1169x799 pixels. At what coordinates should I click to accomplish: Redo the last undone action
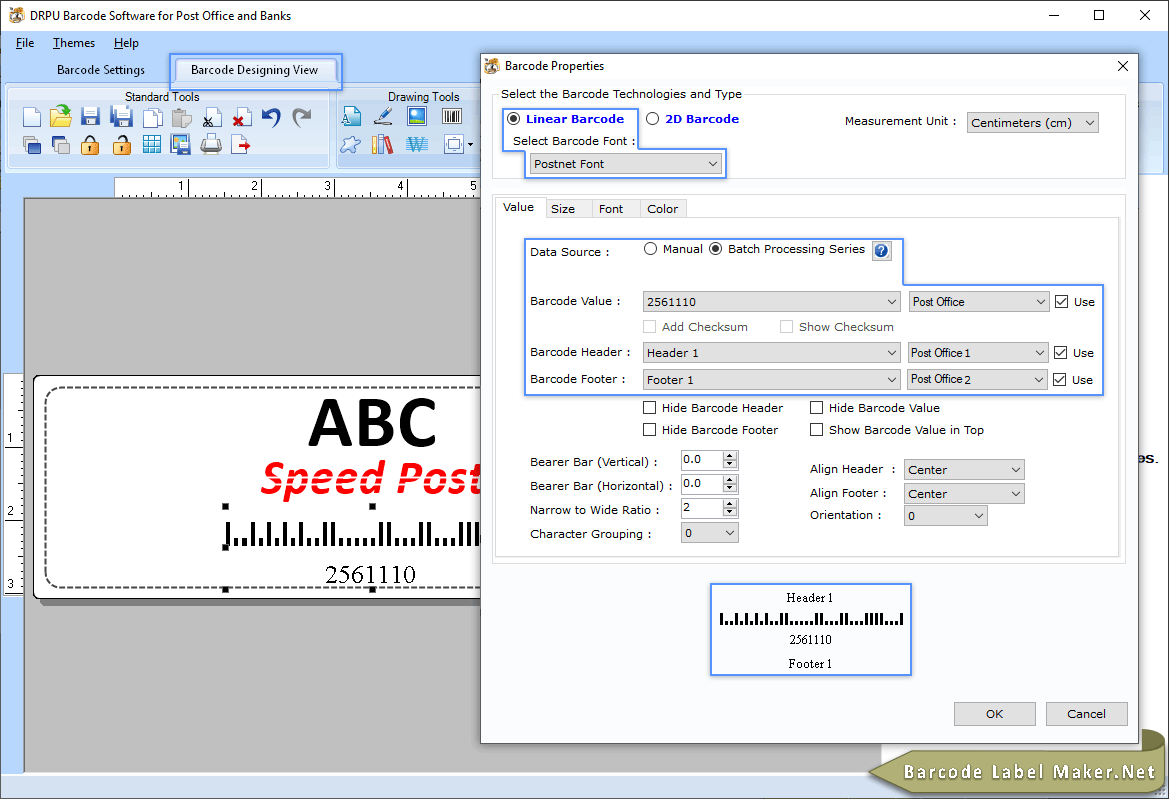point(302,117)
